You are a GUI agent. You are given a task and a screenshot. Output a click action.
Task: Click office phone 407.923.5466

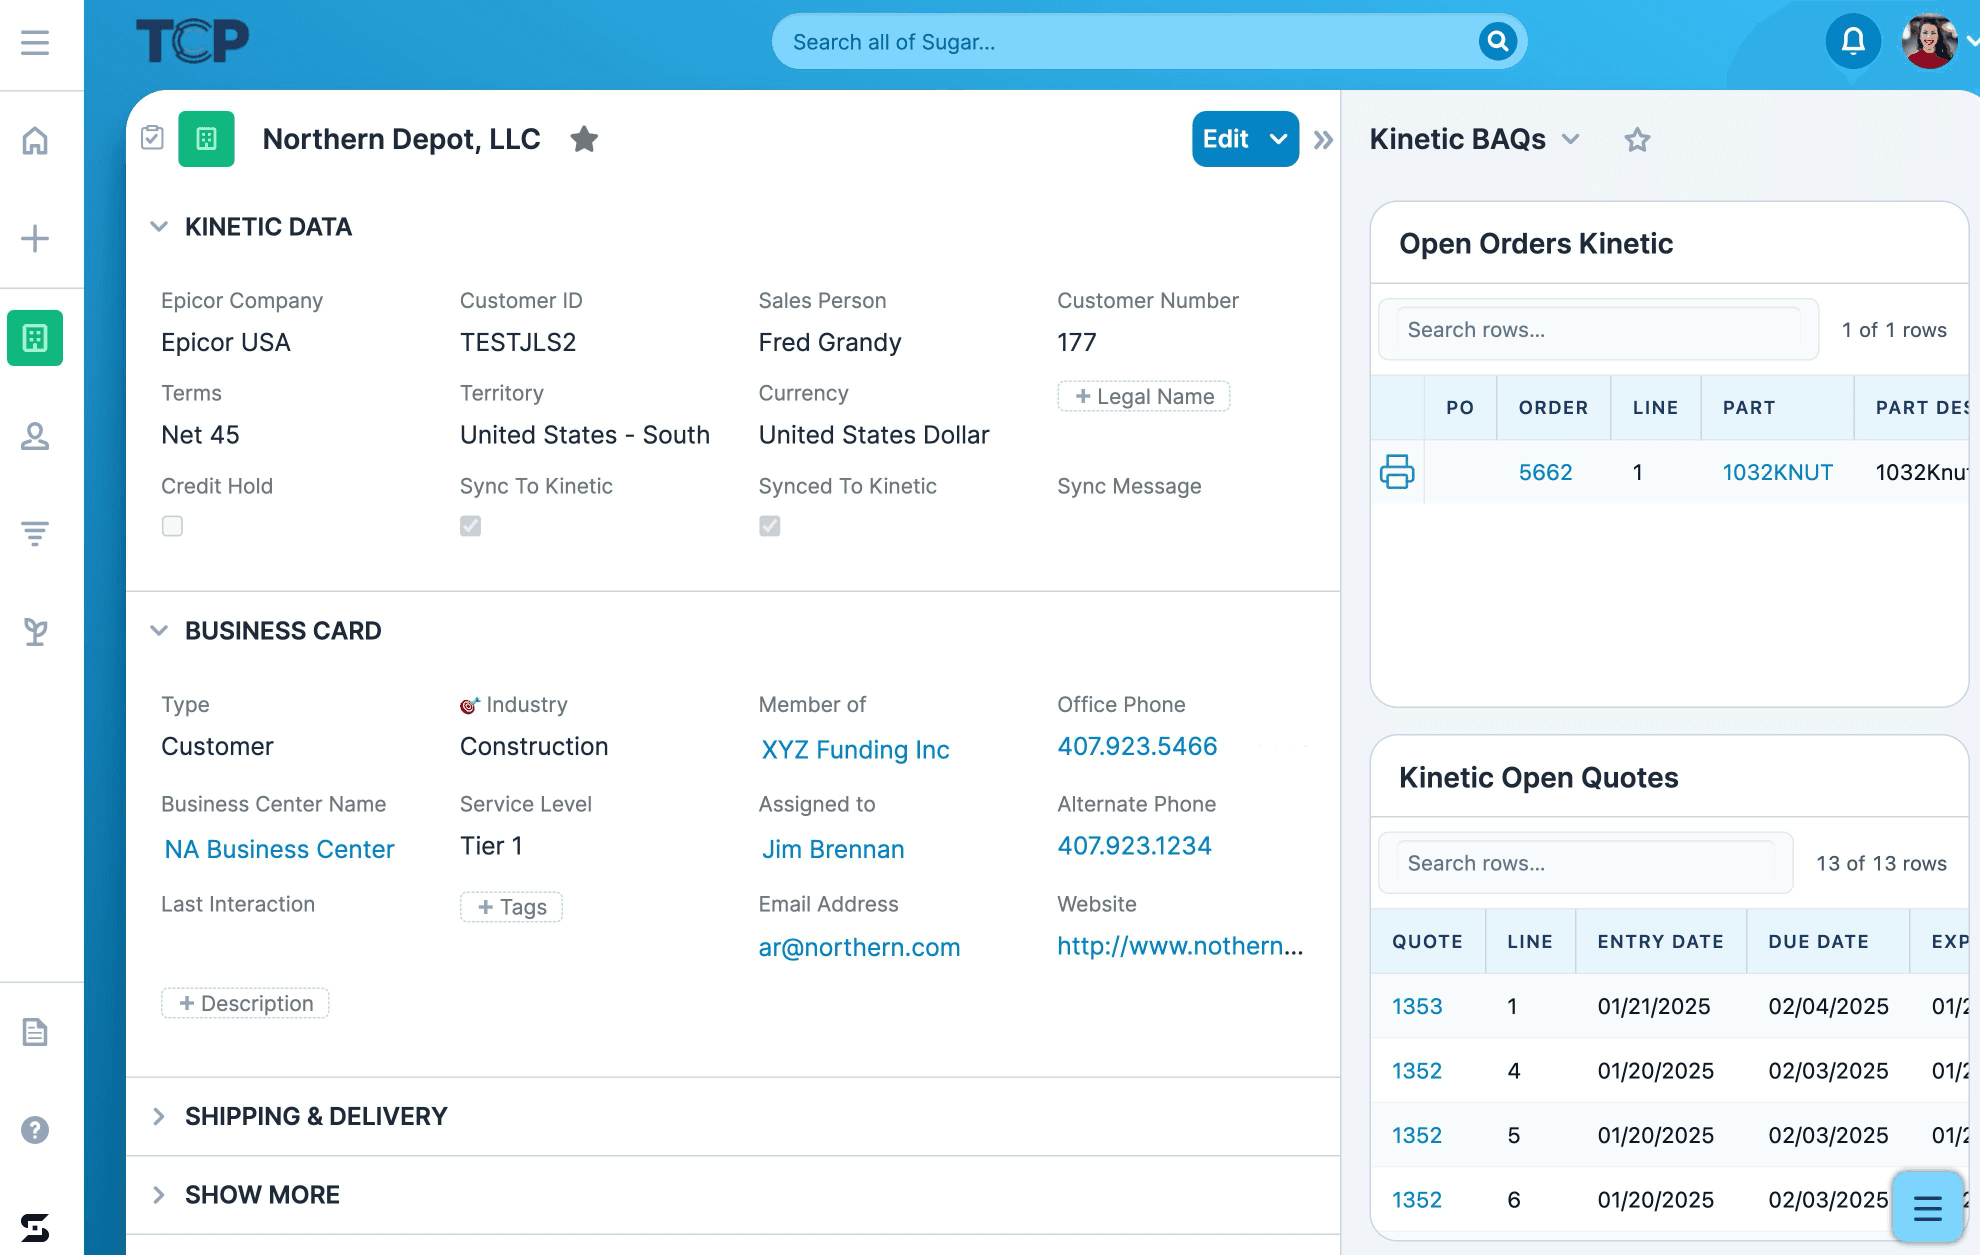tap(1137, 747)
